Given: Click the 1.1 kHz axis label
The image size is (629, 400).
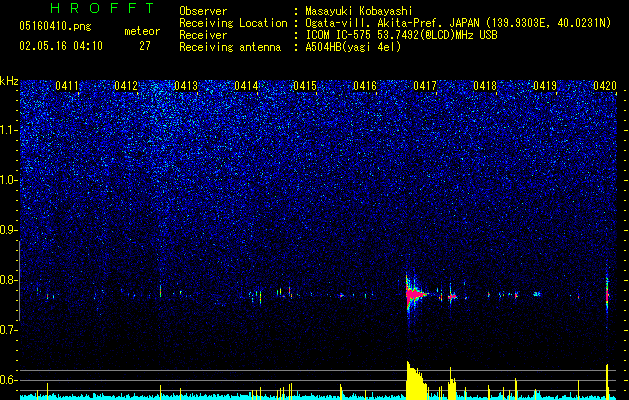Looking at the screenshot, I should tap(9, 130).
